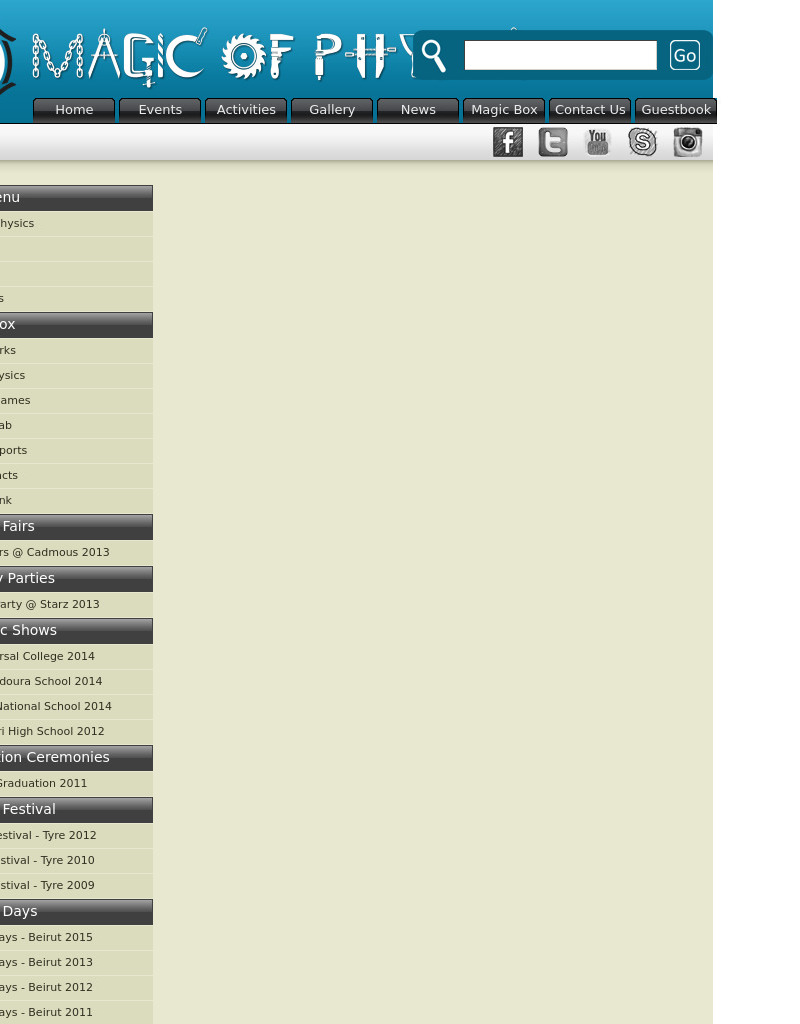Visit the YouTube channel icon
Screen dimensions: 800x1024
(x=598, y=143)
